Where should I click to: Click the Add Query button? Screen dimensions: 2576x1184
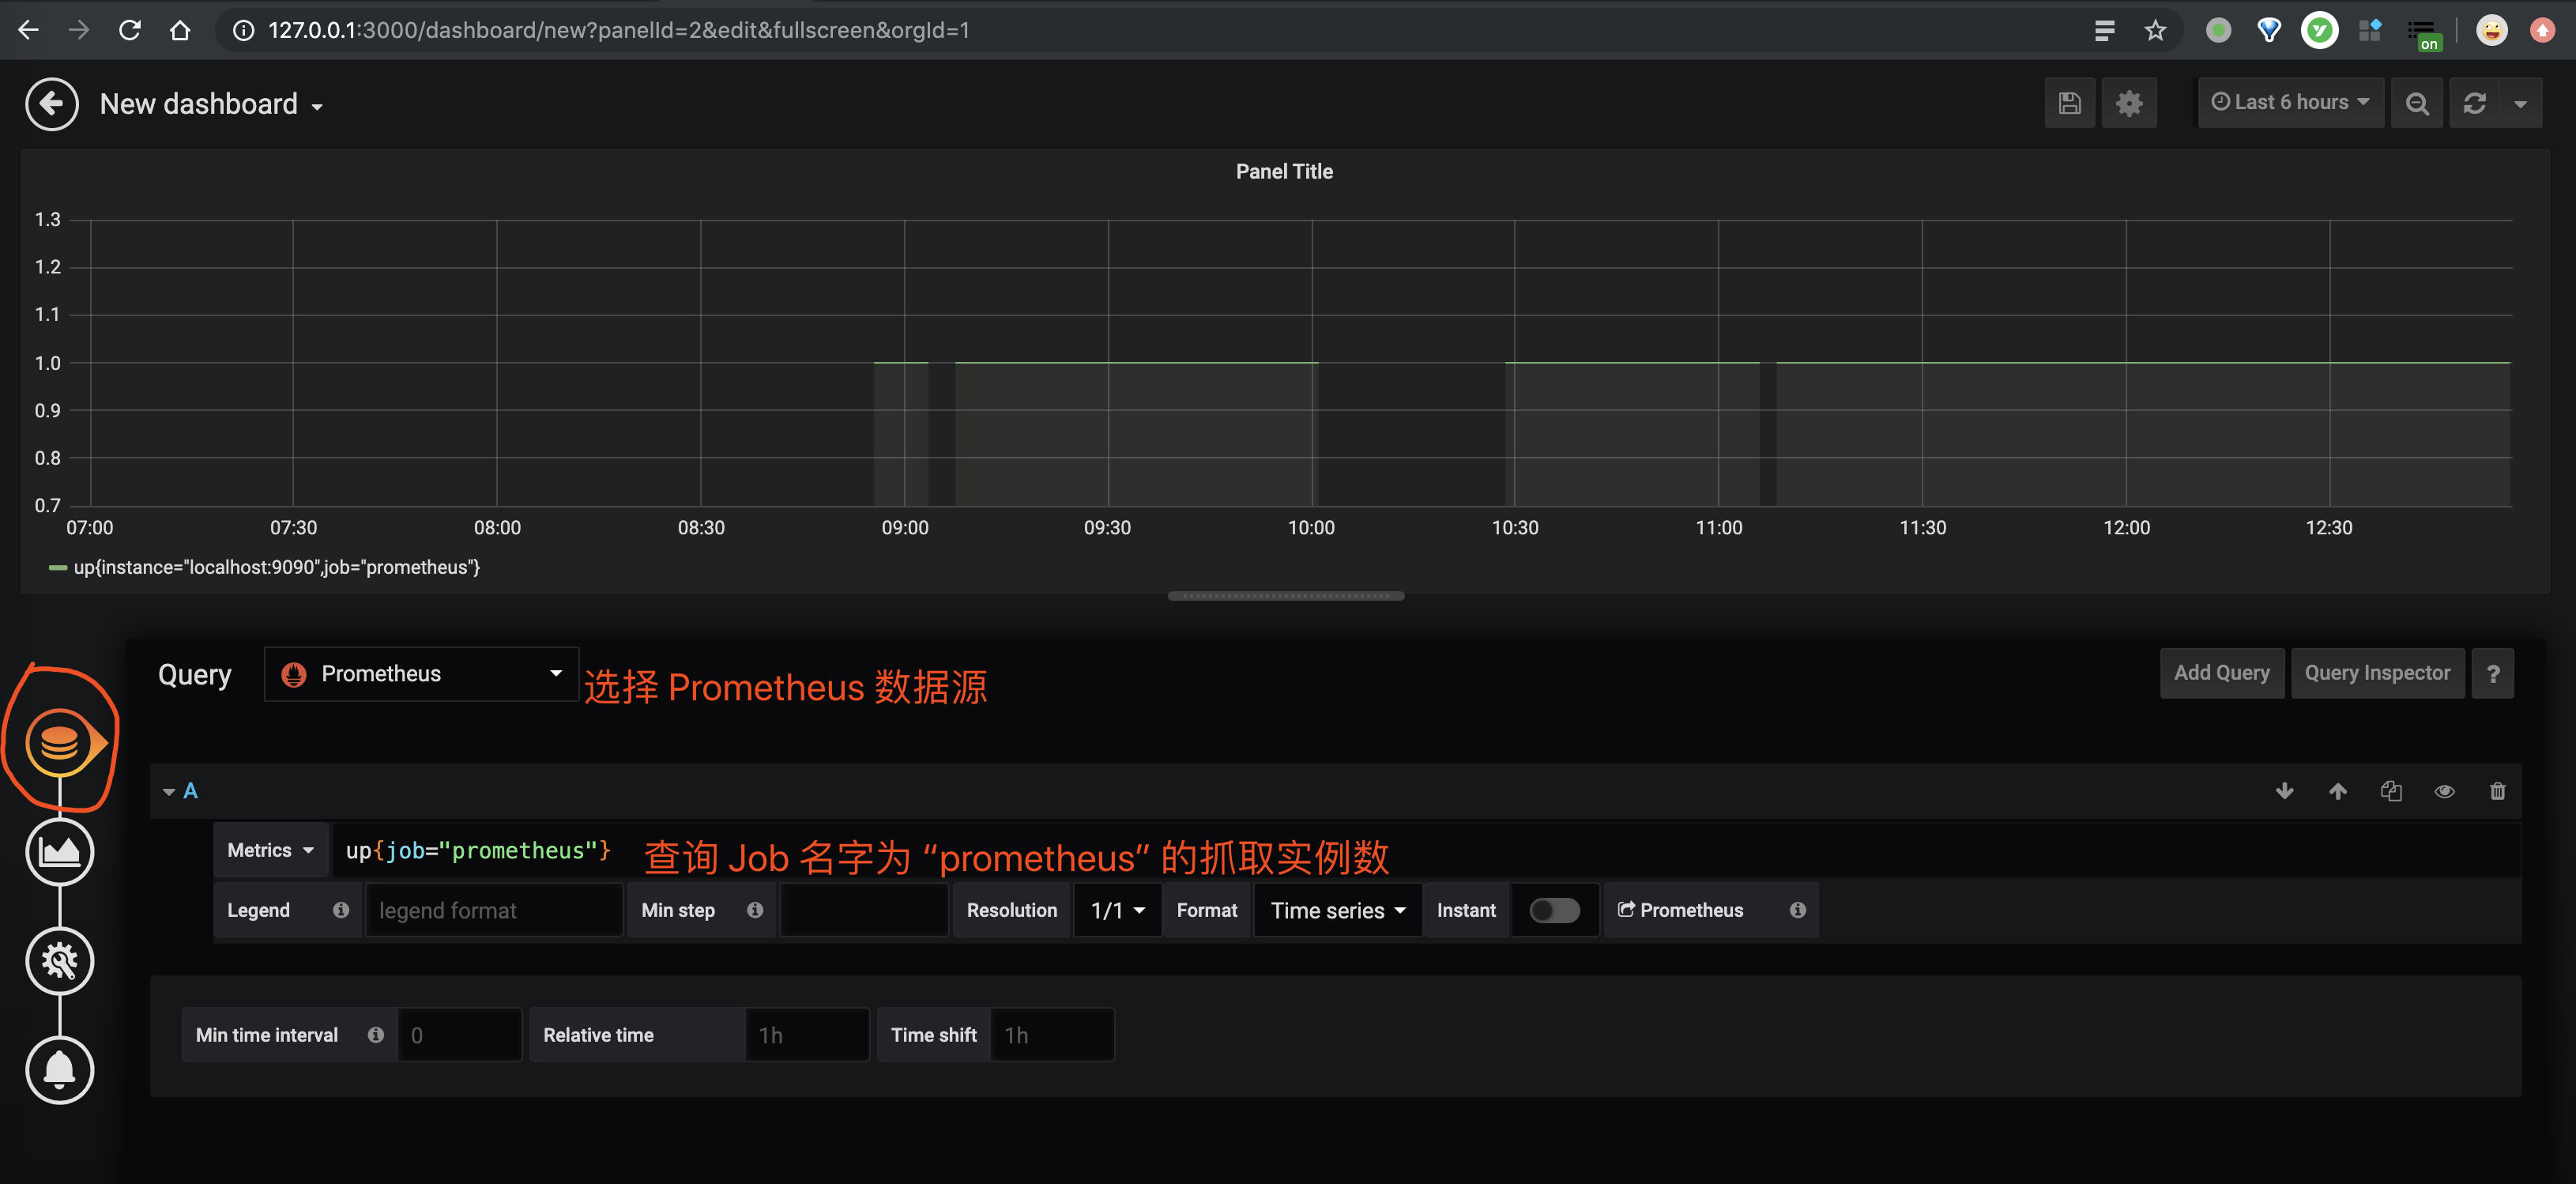point(2221,673)
